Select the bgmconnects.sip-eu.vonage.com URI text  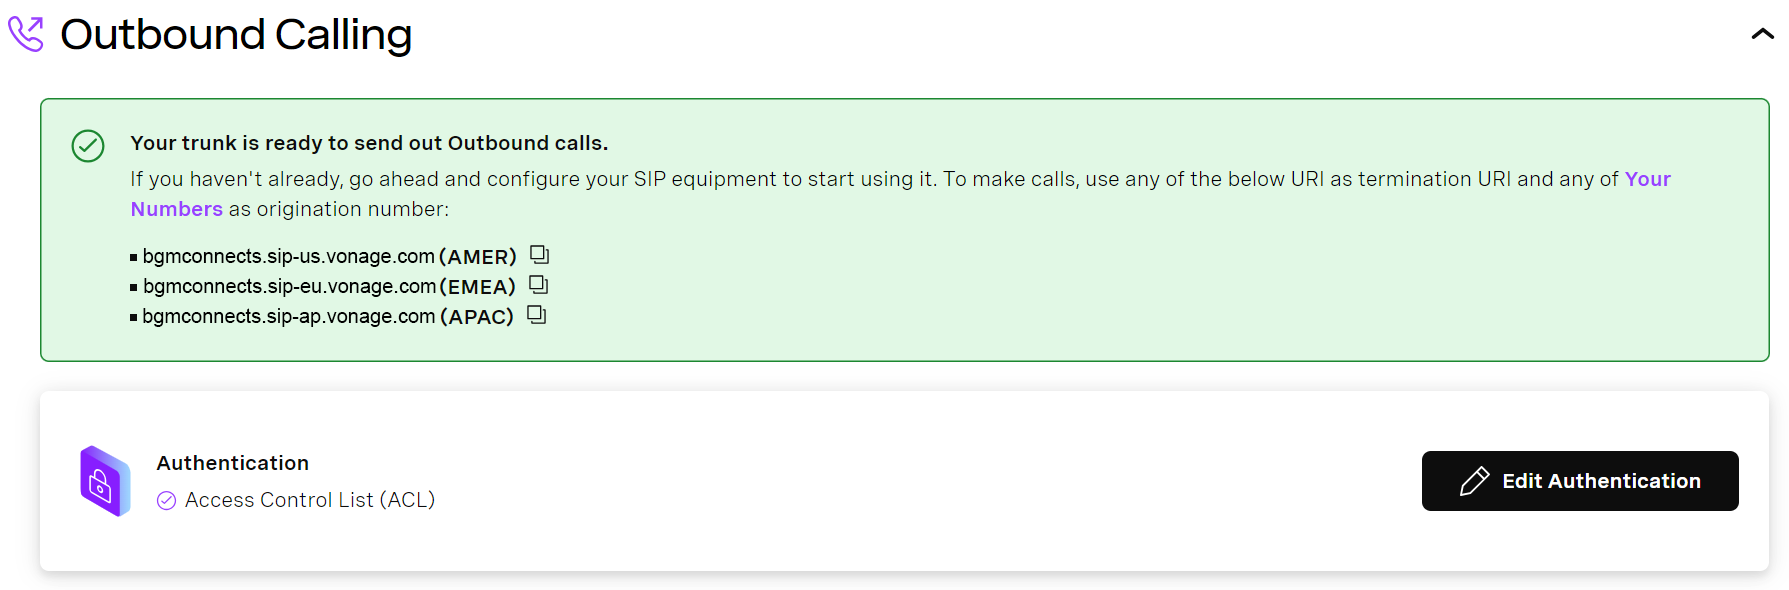pyautogui.click(x=289, y=287)
